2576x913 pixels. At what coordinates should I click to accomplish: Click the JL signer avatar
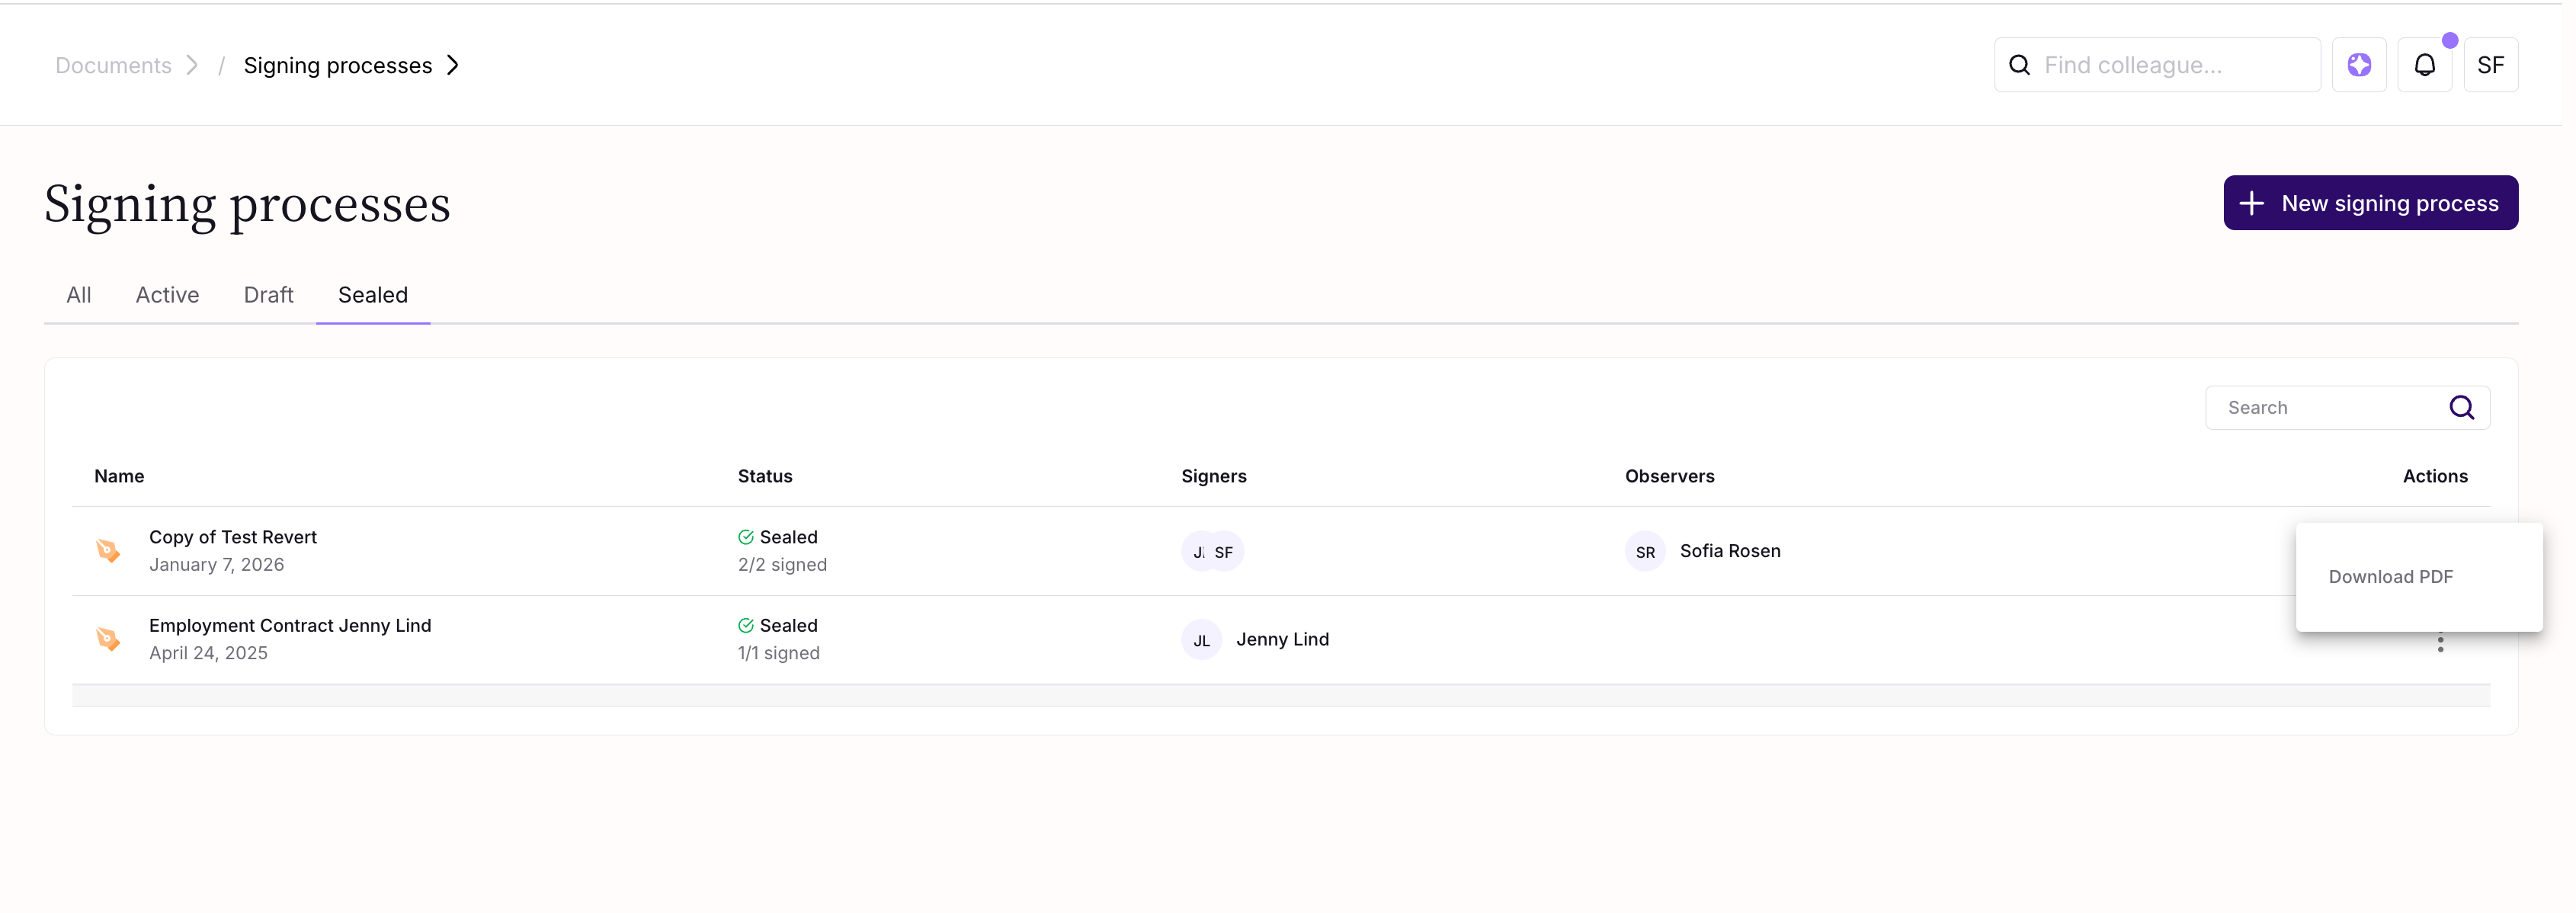coord(1201,640)
